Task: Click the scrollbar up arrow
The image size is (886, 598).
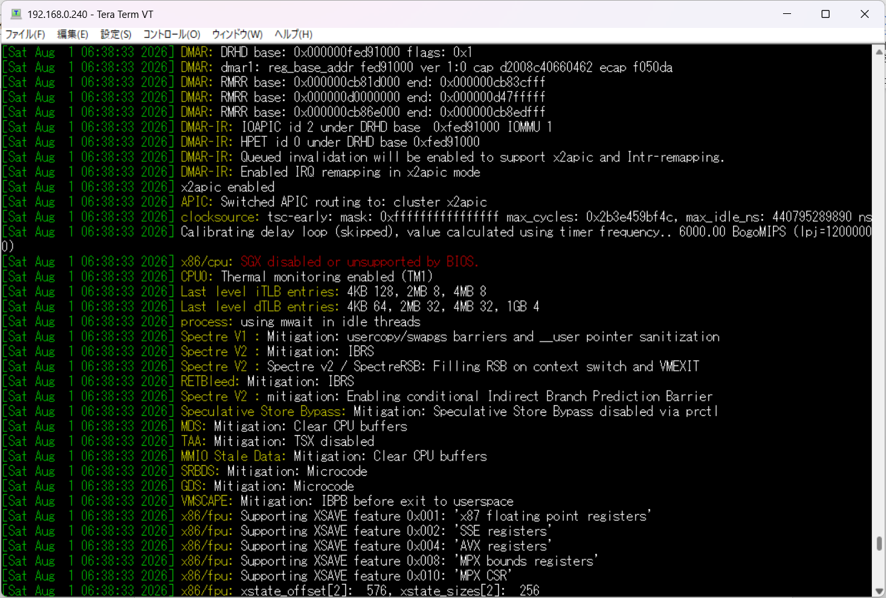Action: click(879, 51)
